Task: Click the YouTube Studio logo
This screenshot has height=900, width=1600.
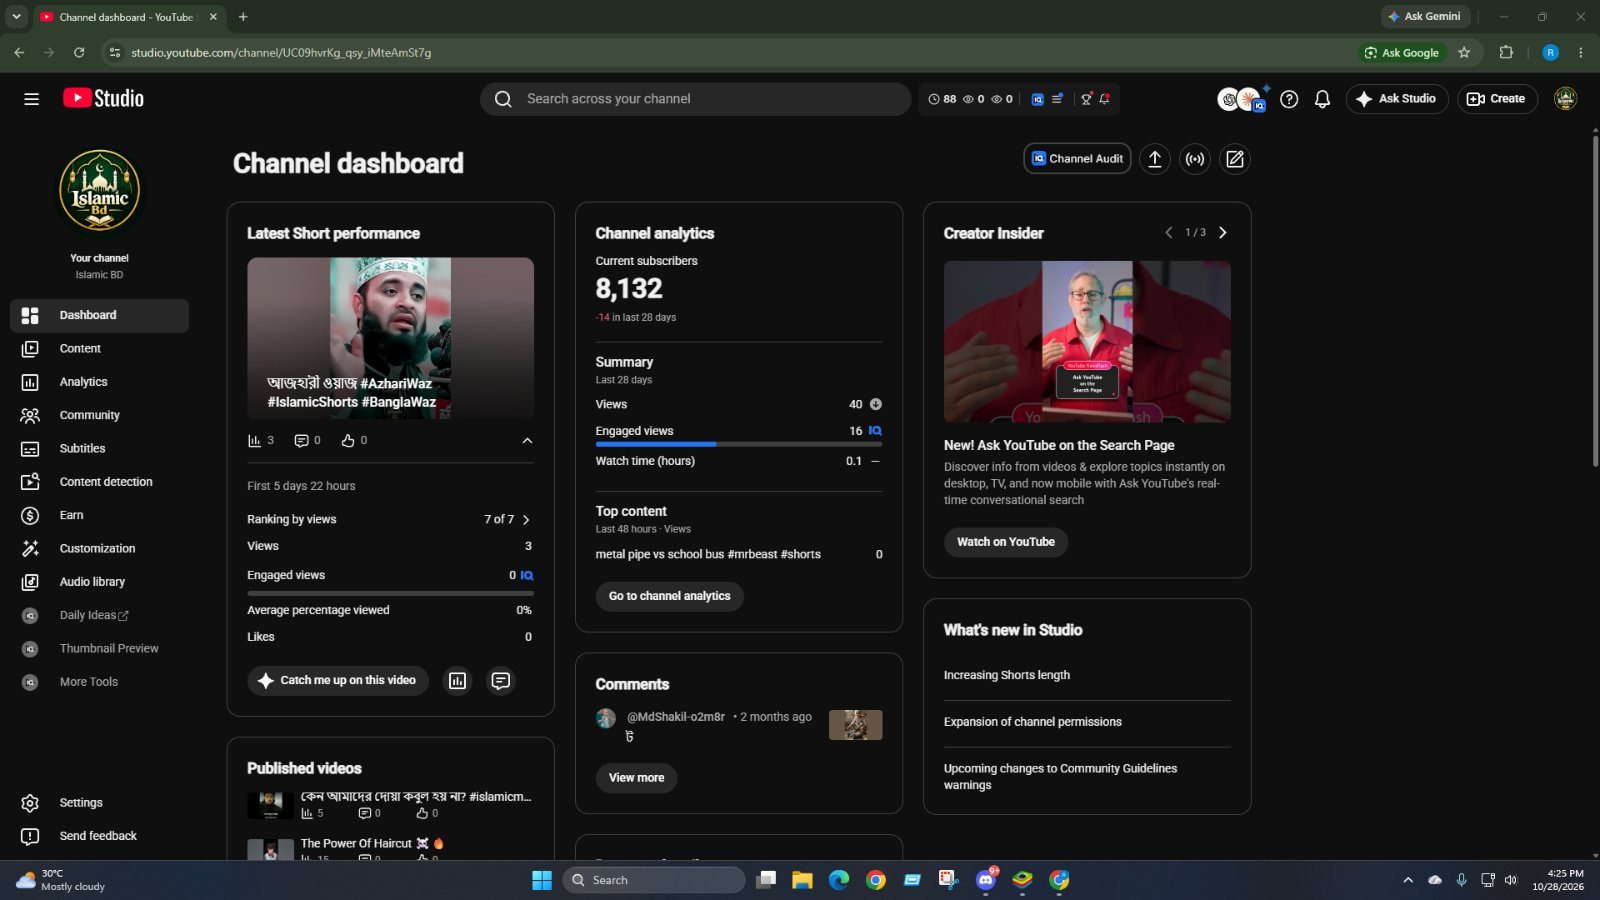Action: coord(103,98)
